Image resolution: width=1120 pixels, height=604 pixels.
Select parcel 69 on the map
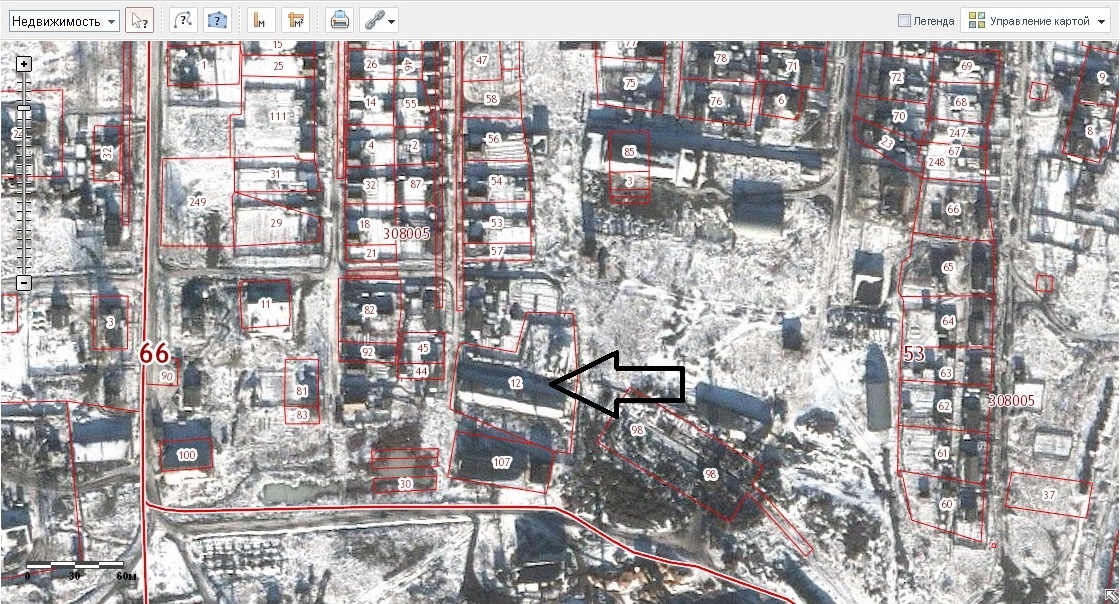pyautogui.click(x=966, y=66)
